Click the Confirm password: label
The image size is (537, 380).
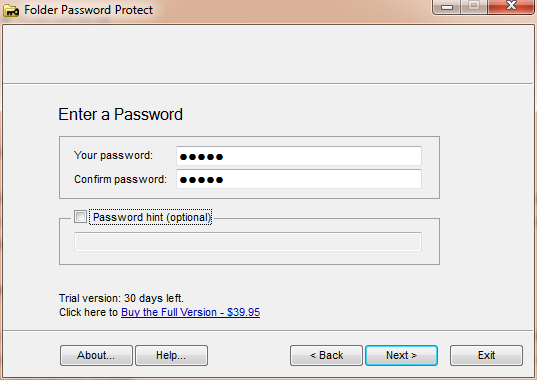120,179
